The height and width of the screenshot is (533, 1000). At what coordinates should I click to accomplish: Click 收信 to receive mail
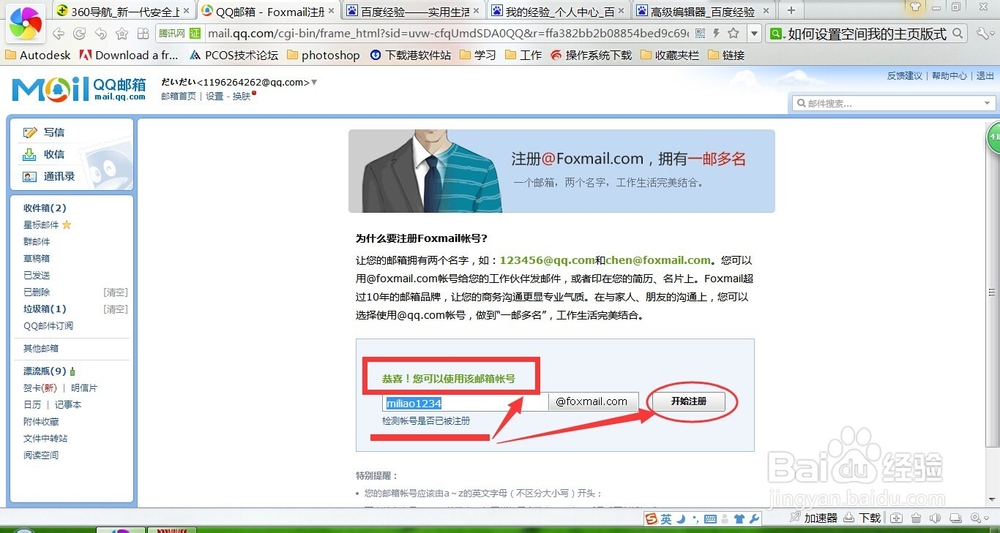point(54,154)
